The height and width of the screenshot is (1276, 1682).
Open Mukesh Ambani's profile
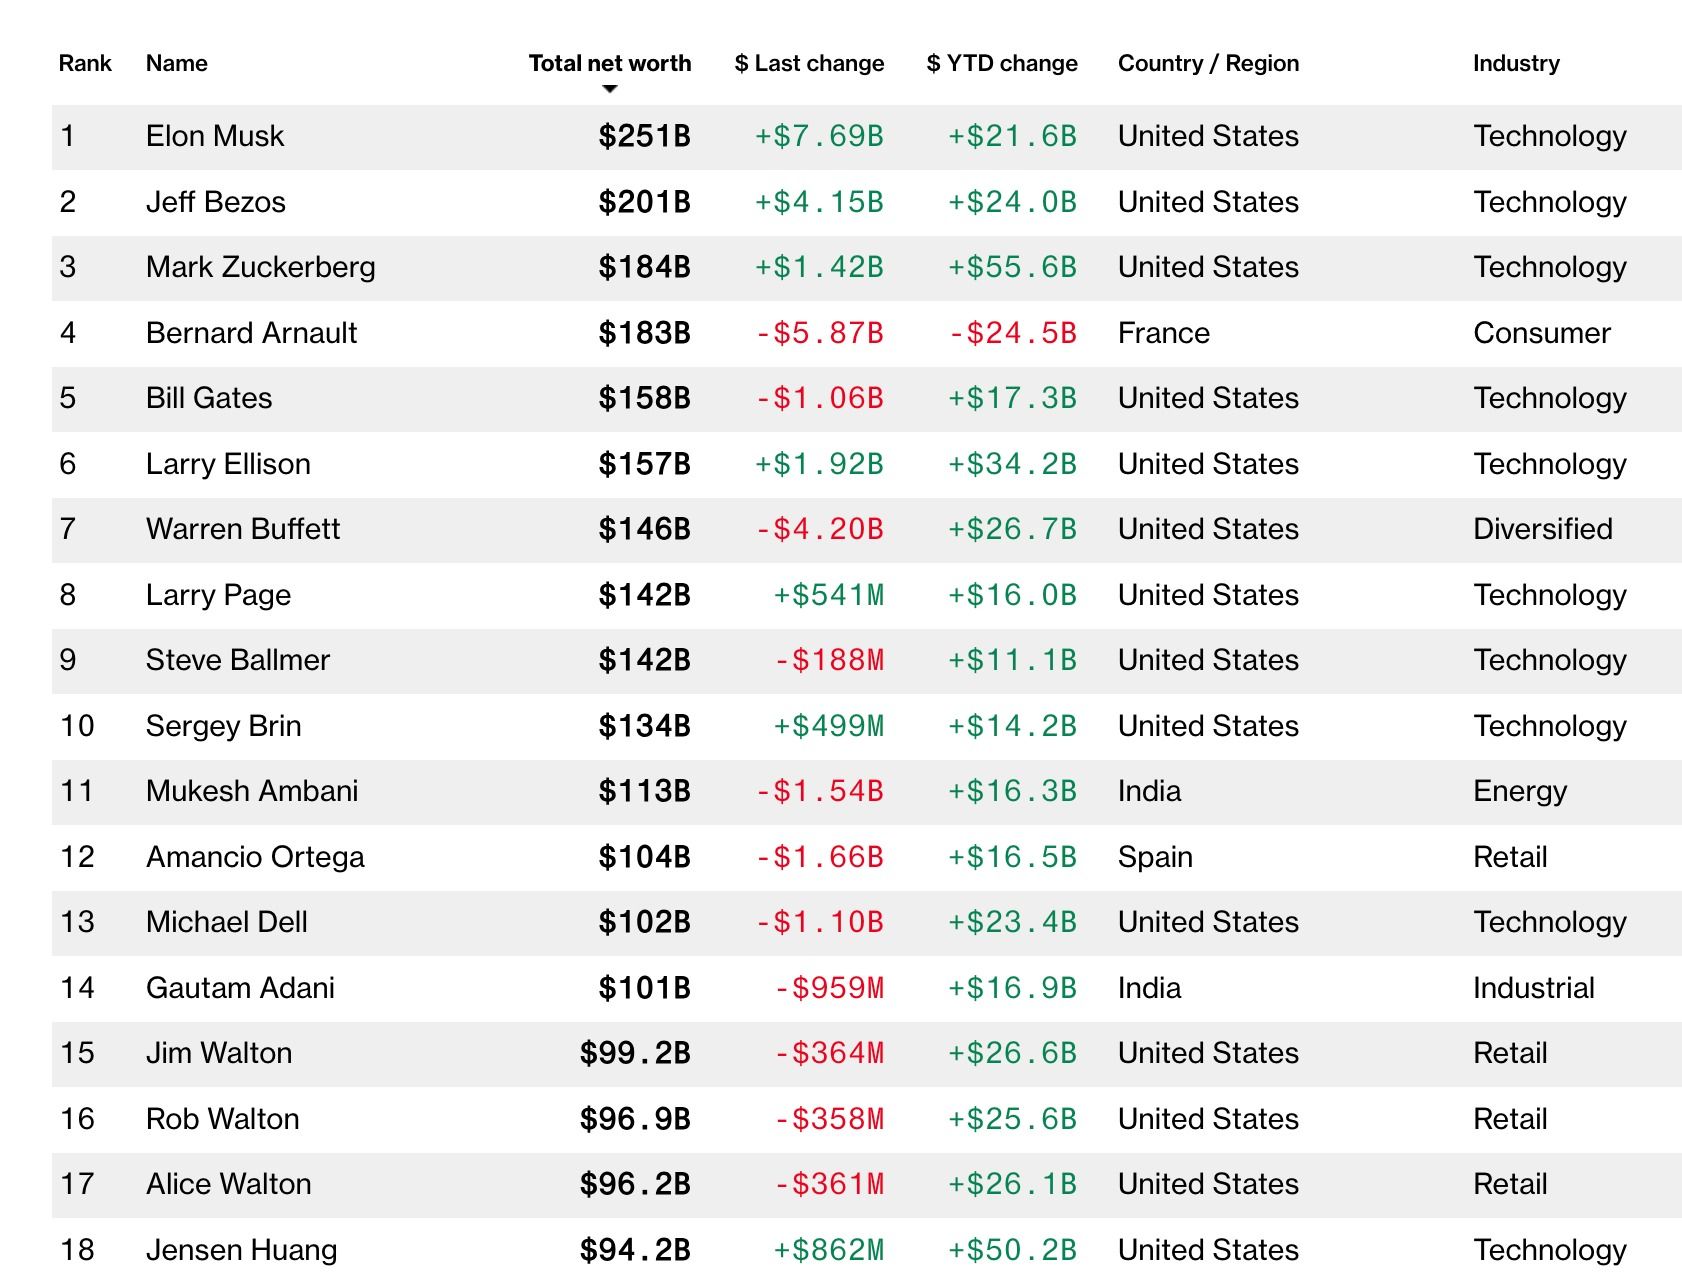(252, 791)
